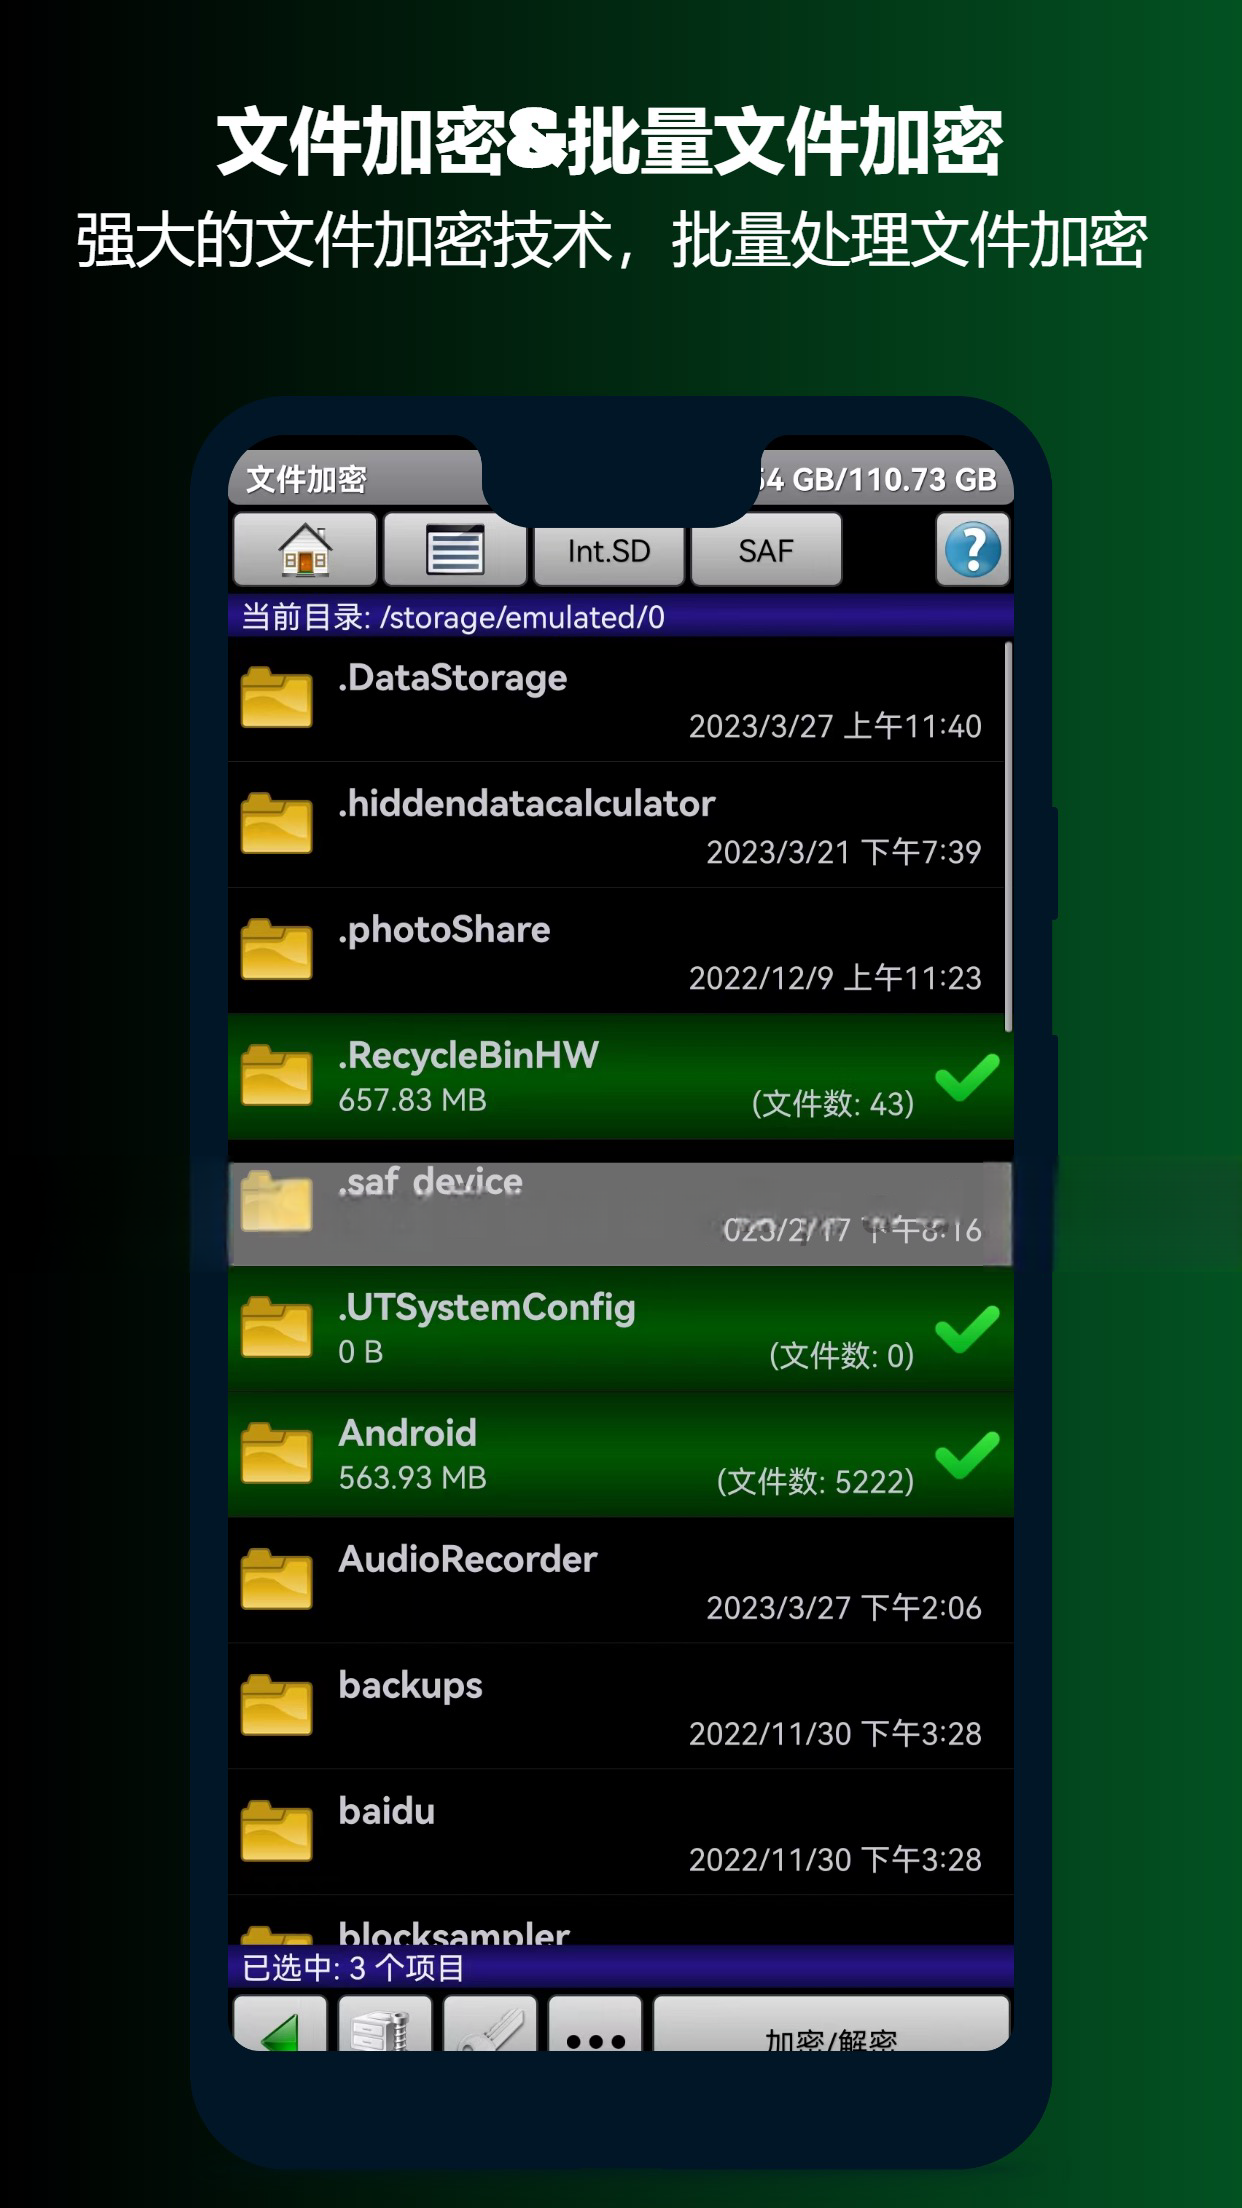The image size is (1242, 2208).
Task: Click the 2023/3/27 下午2:06 timestamp
Action: pos(844,1608)
